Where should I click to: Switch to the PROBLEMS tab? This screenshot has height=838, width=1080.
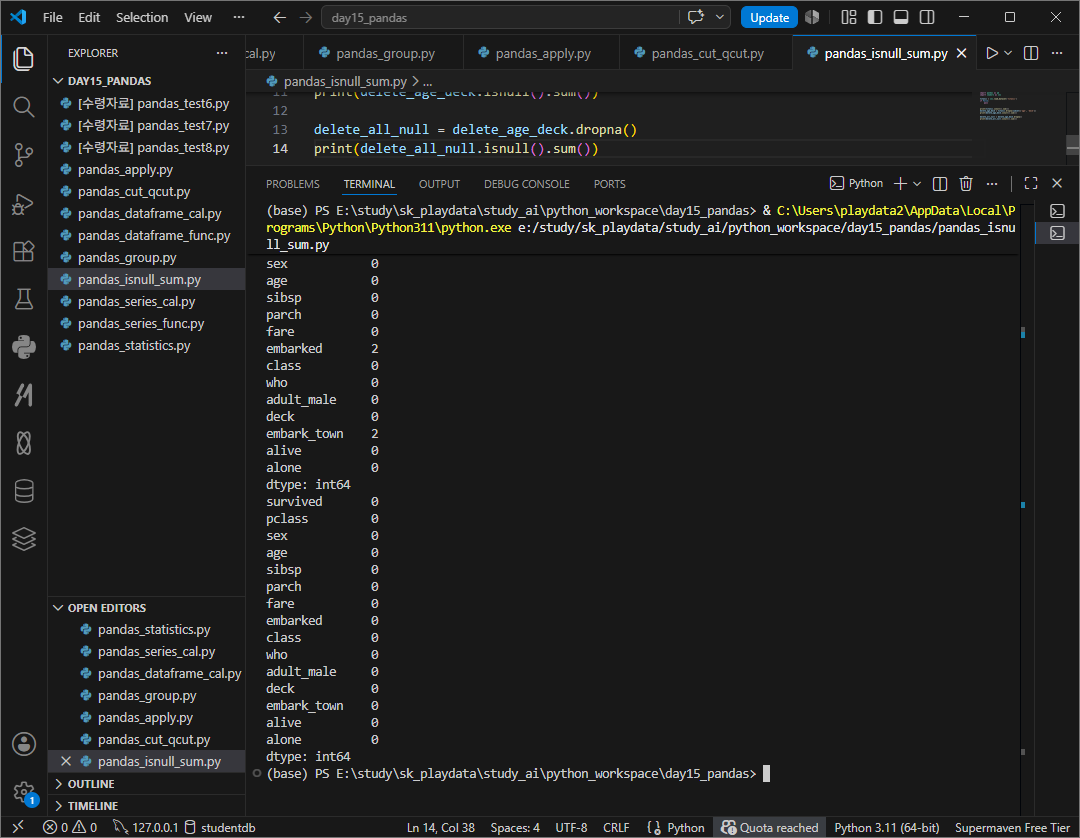click(x=293, y=184)
